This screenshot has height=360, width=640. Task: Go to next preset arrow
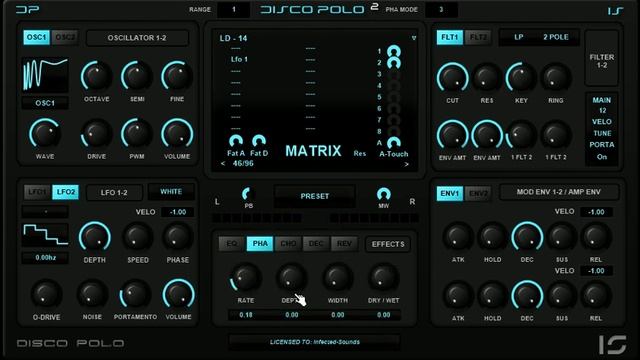tap(407, 164)
